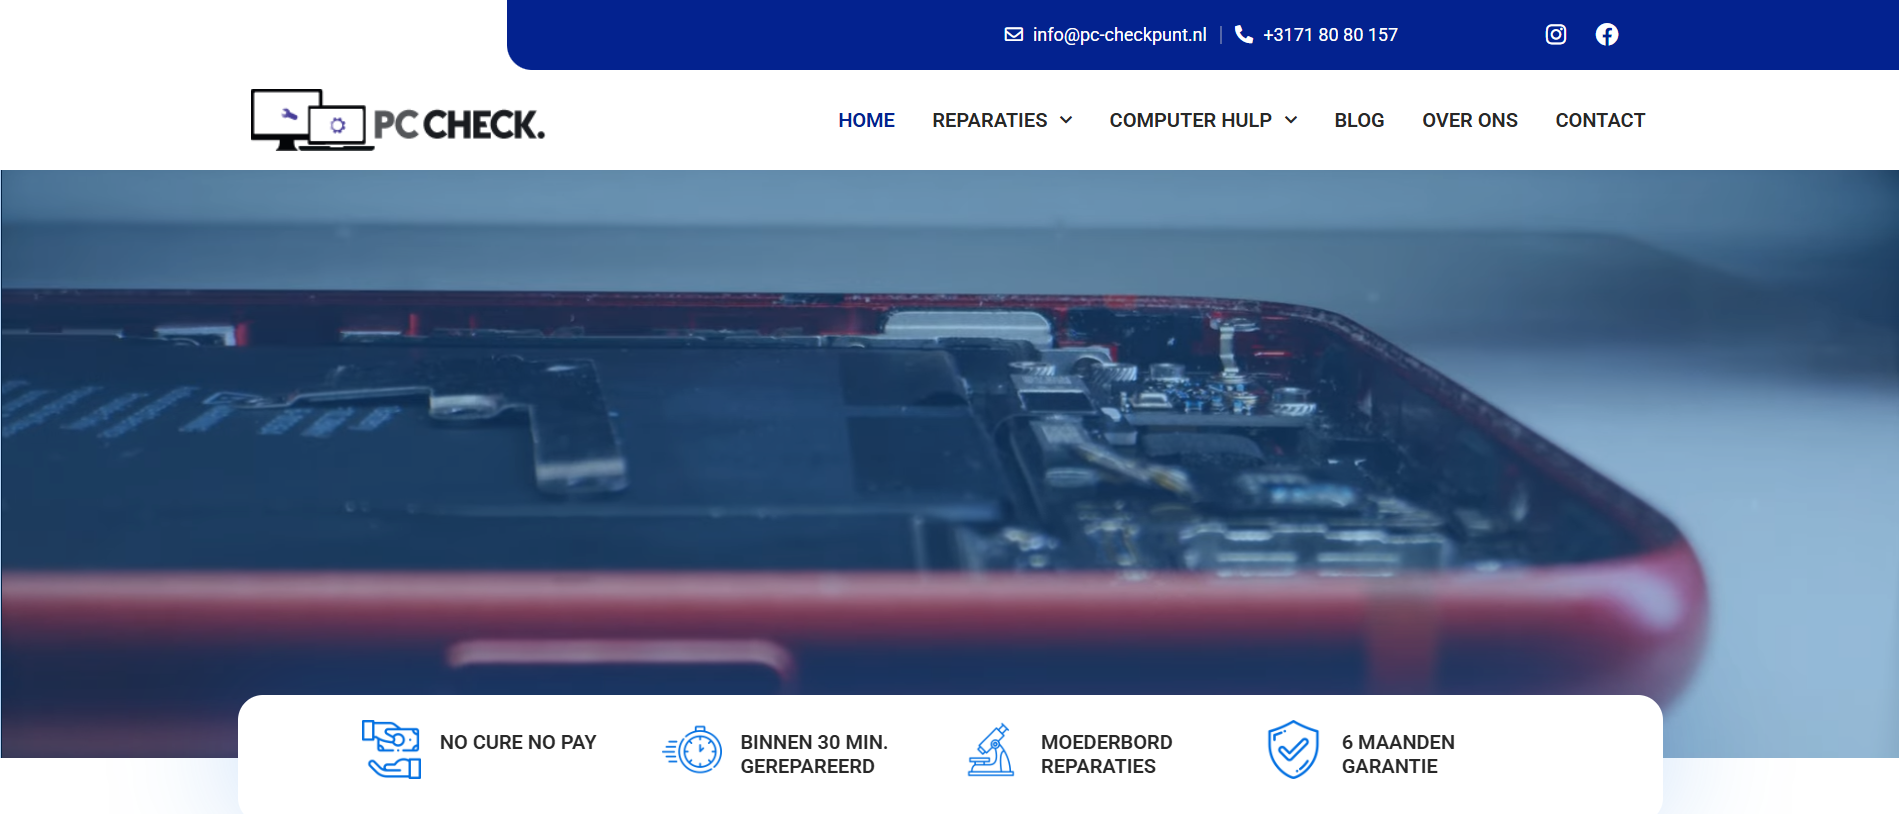Click the phone handset icon
Viewport: 1899px width, 814px height.
point(1243,35)
